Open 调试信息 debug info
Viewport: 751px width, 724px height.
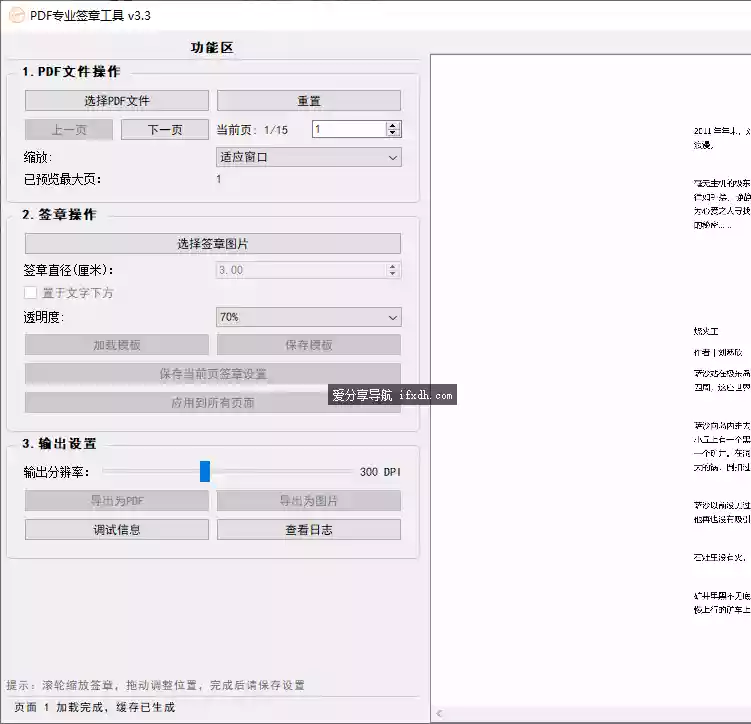117,530
